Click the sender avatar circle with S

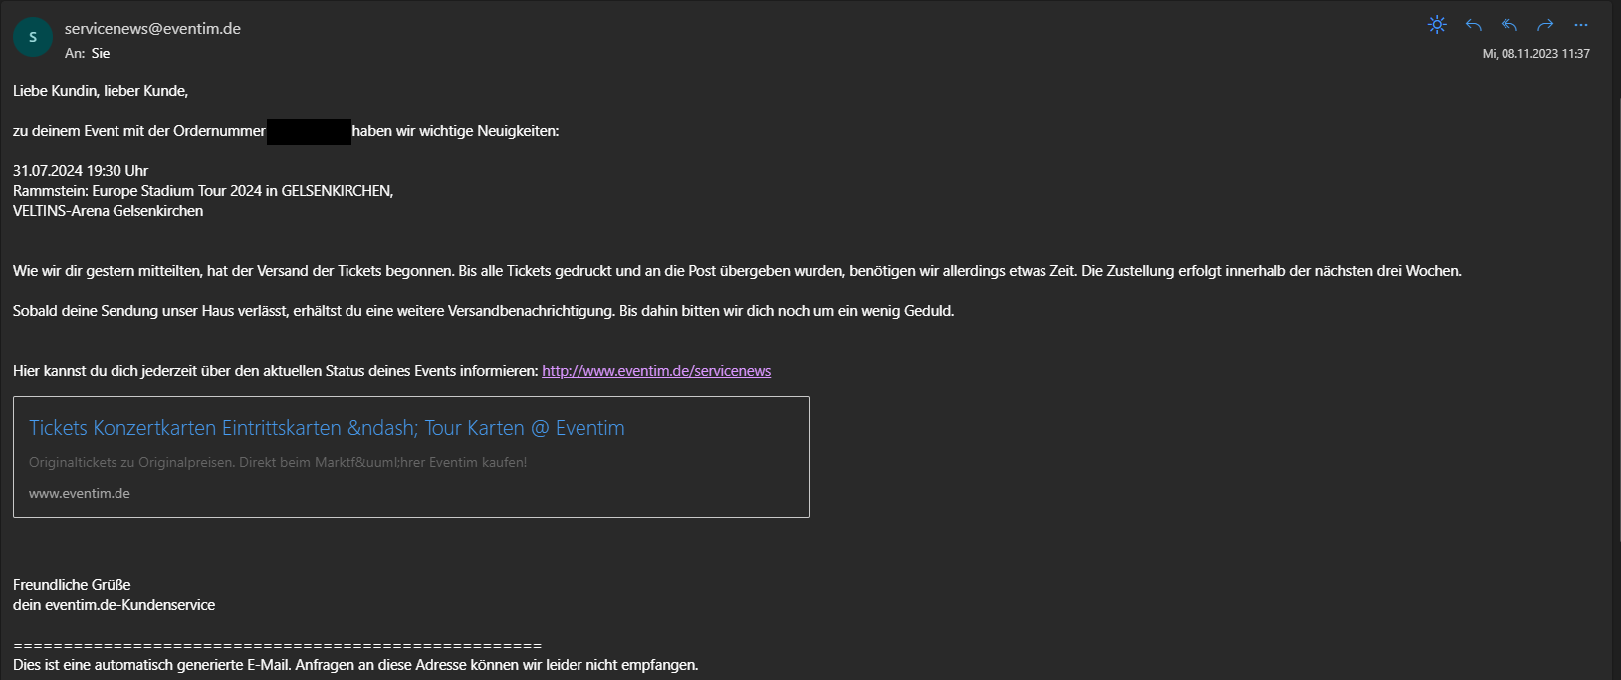33,38
